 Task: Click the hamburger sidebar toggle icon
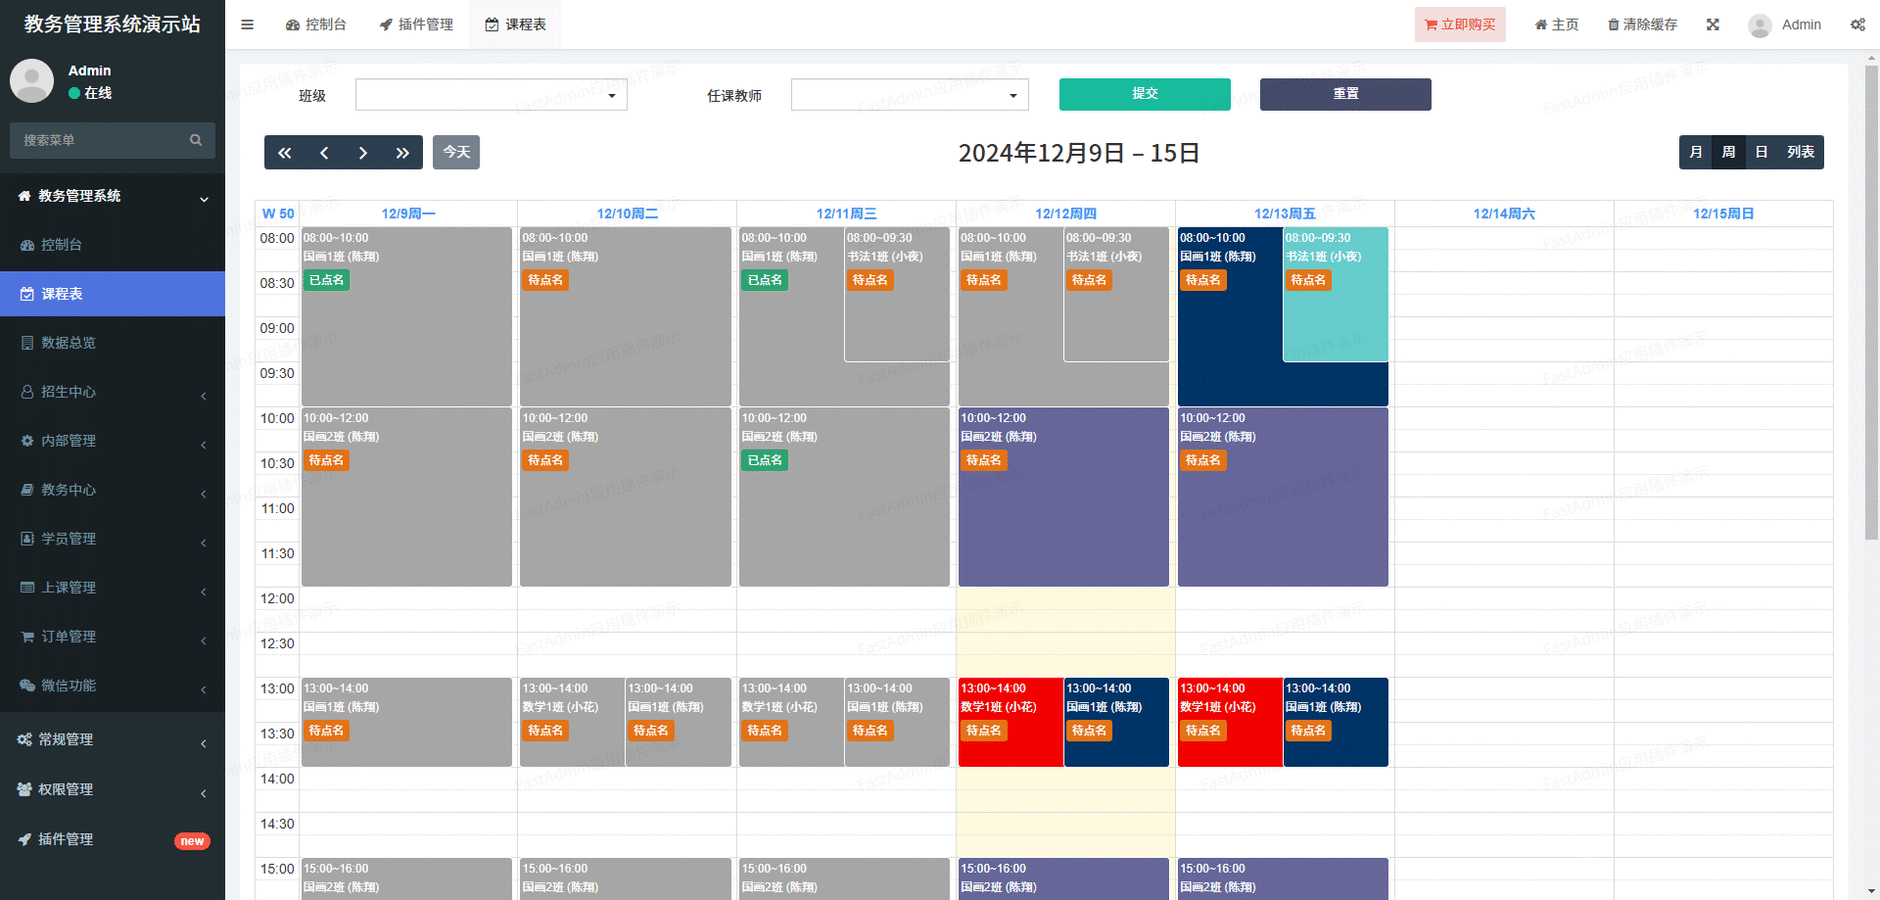click(247, 25)
